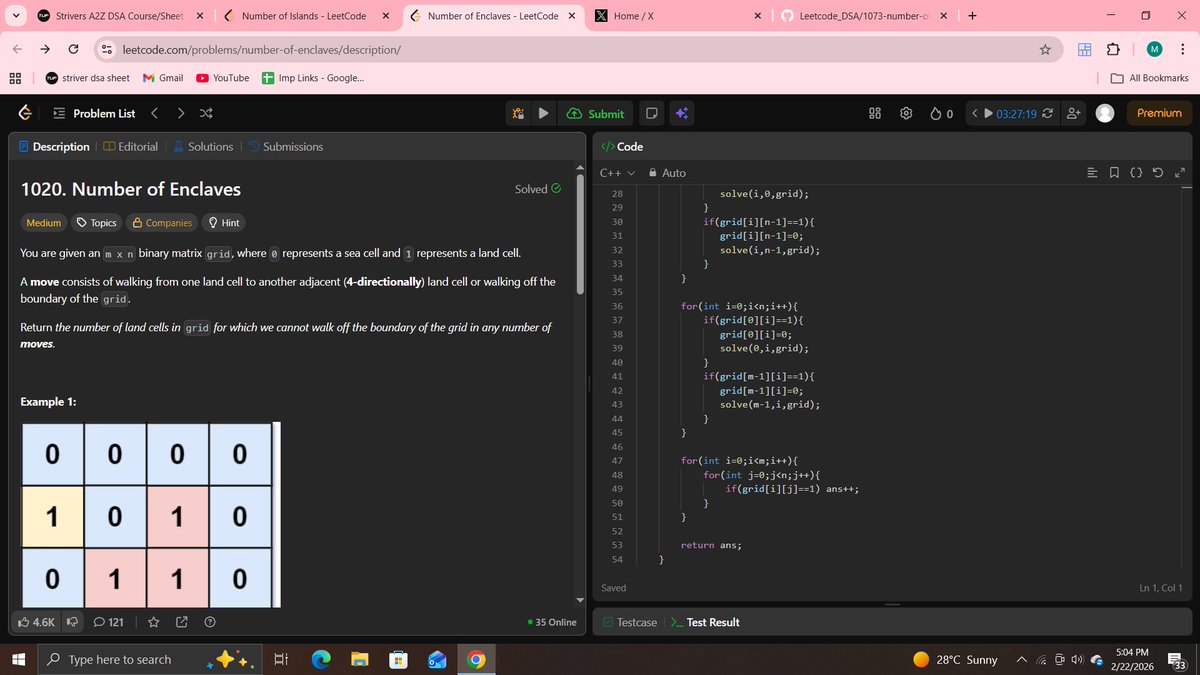
Task: Open the All Bookmarks folder
Action: click(1150, 78)
